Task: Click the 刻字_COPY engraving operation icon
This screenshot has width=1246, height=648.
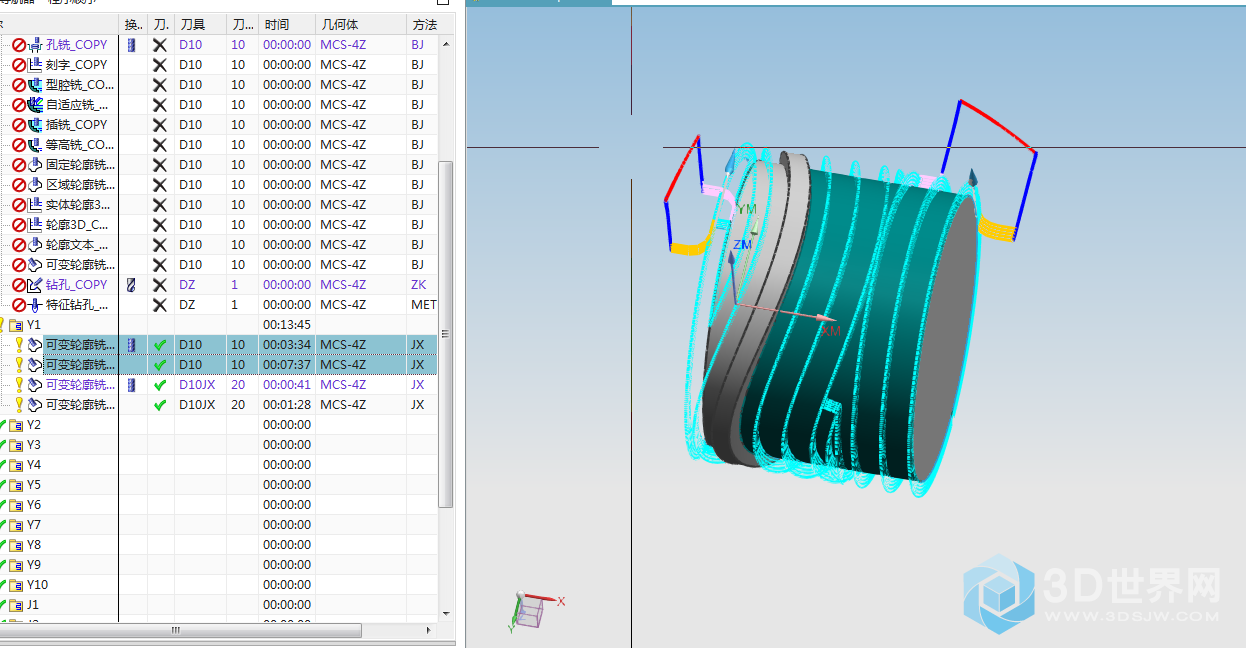Action: click(35, 64)
